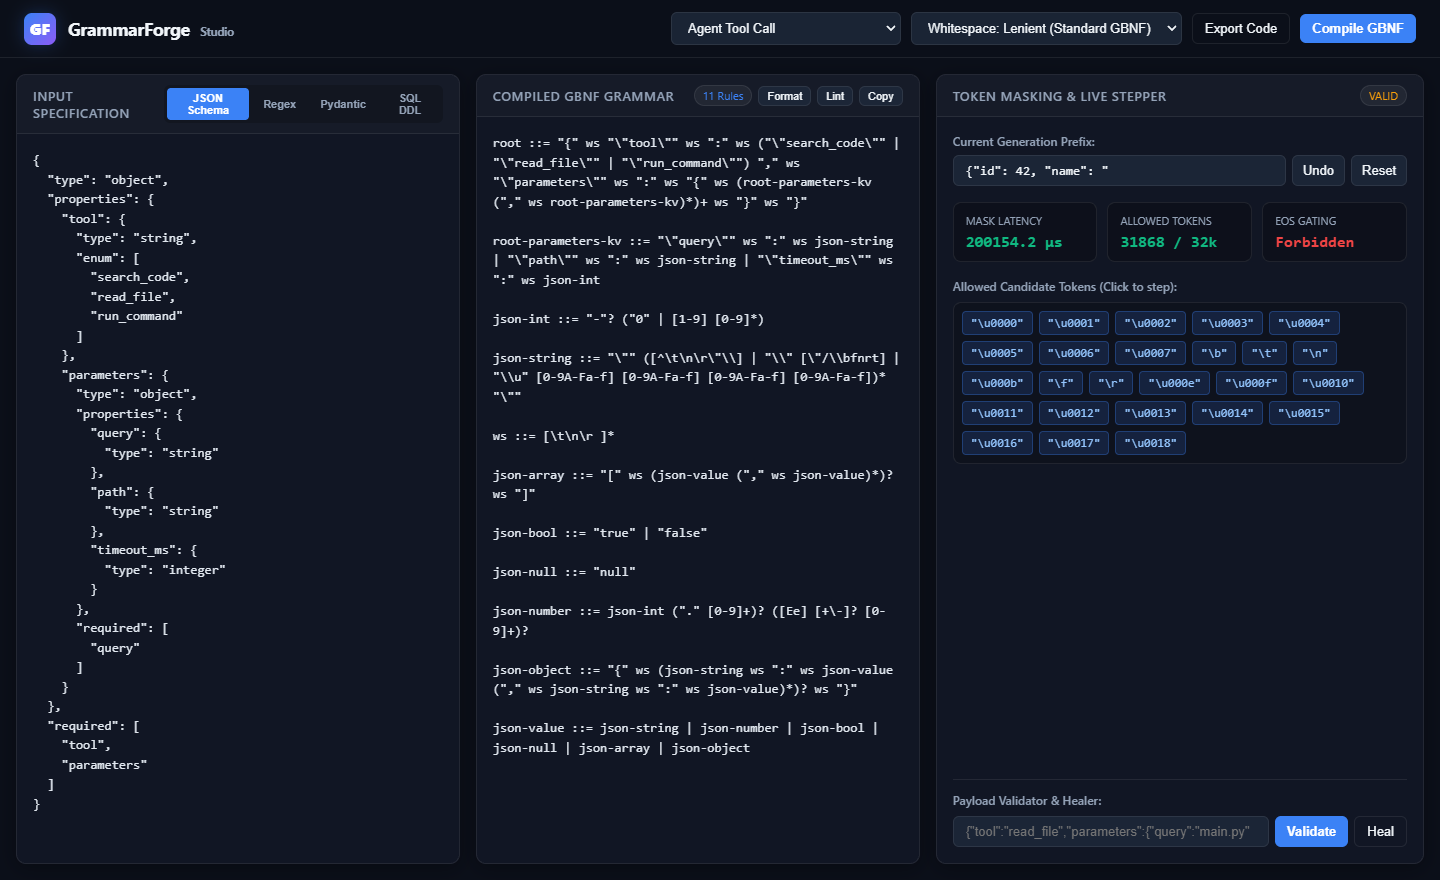Open the Pydantic input tab
The width and height of the screenshot is (1440, 880).
click(343, 104)
